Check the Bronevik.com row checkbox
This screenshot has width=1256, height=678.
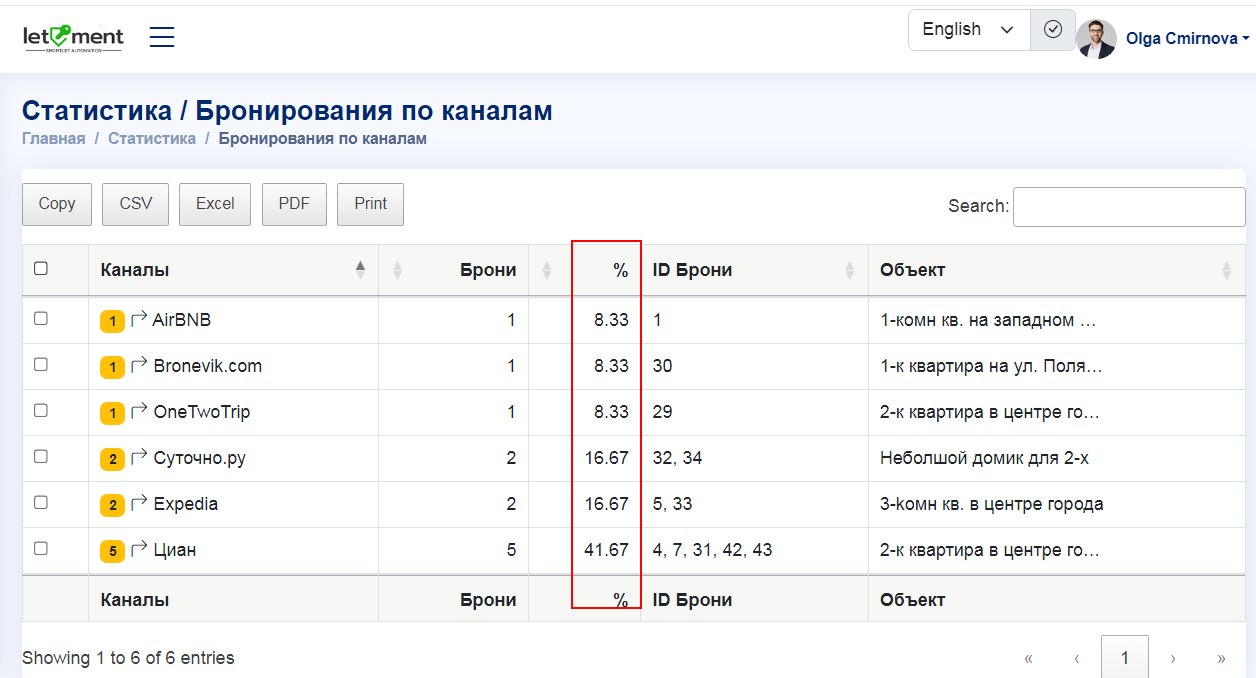(x=41, y=364)
